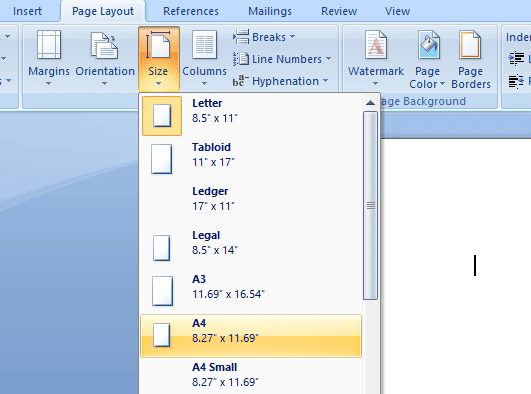Open the Margins gallery icon

pyautogui.click(x=49, y=45)
